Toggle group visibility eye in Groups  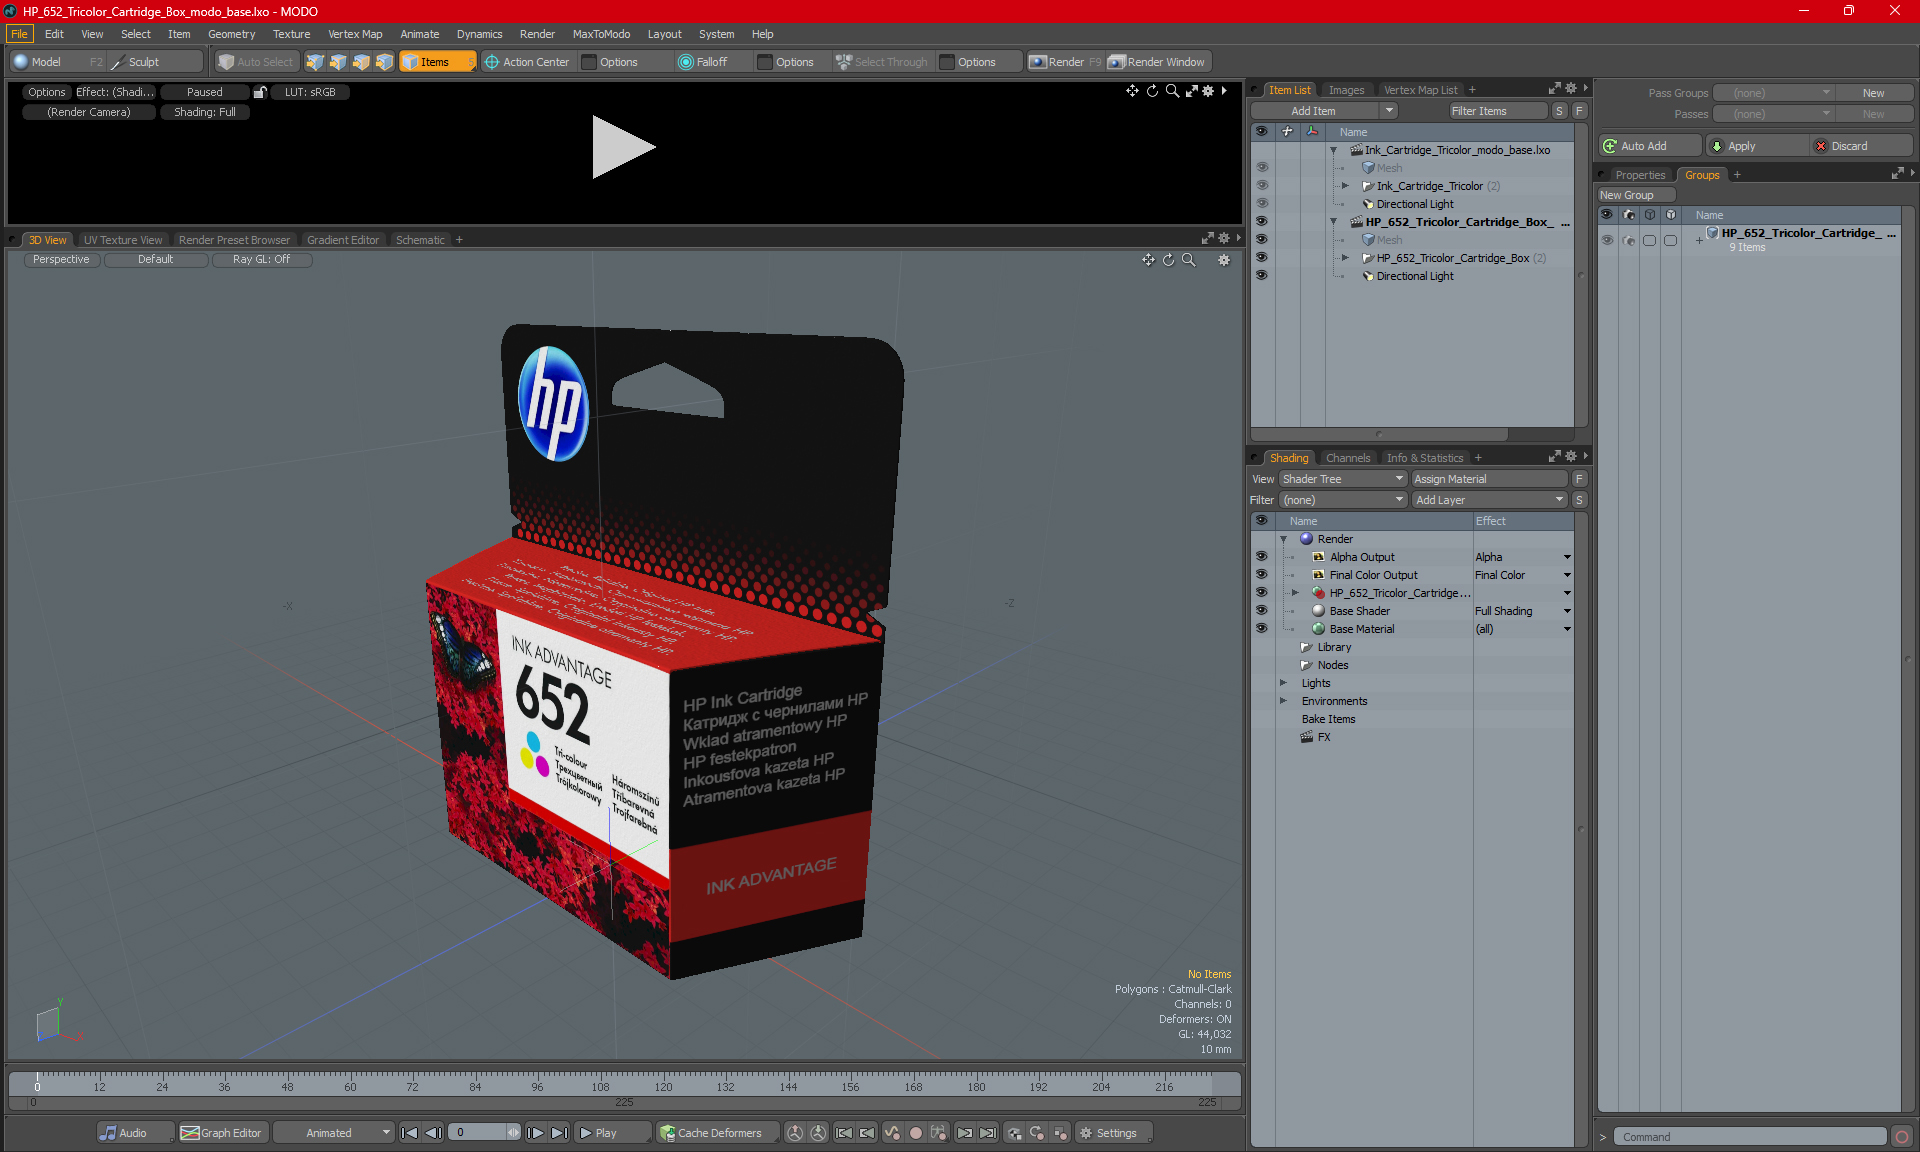(1607, 240)
